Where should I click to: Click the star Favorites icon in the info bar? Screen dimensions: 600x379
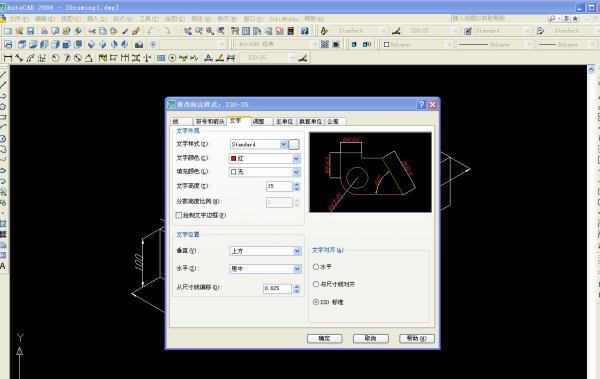pos(575,18)
